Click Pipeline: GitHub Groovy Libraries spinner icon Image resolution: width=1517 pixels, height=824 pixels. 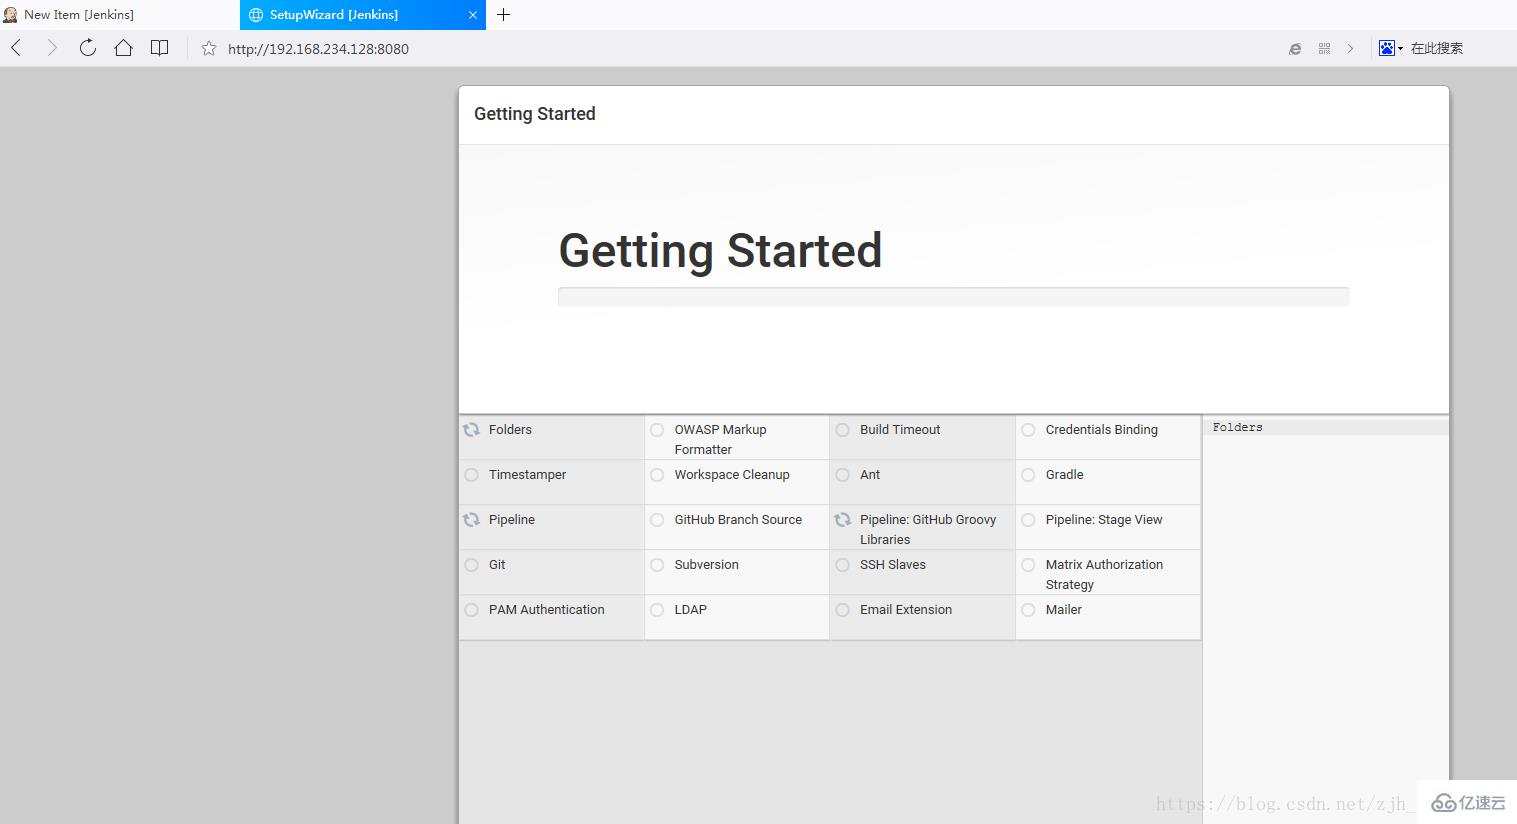(843, 520)
